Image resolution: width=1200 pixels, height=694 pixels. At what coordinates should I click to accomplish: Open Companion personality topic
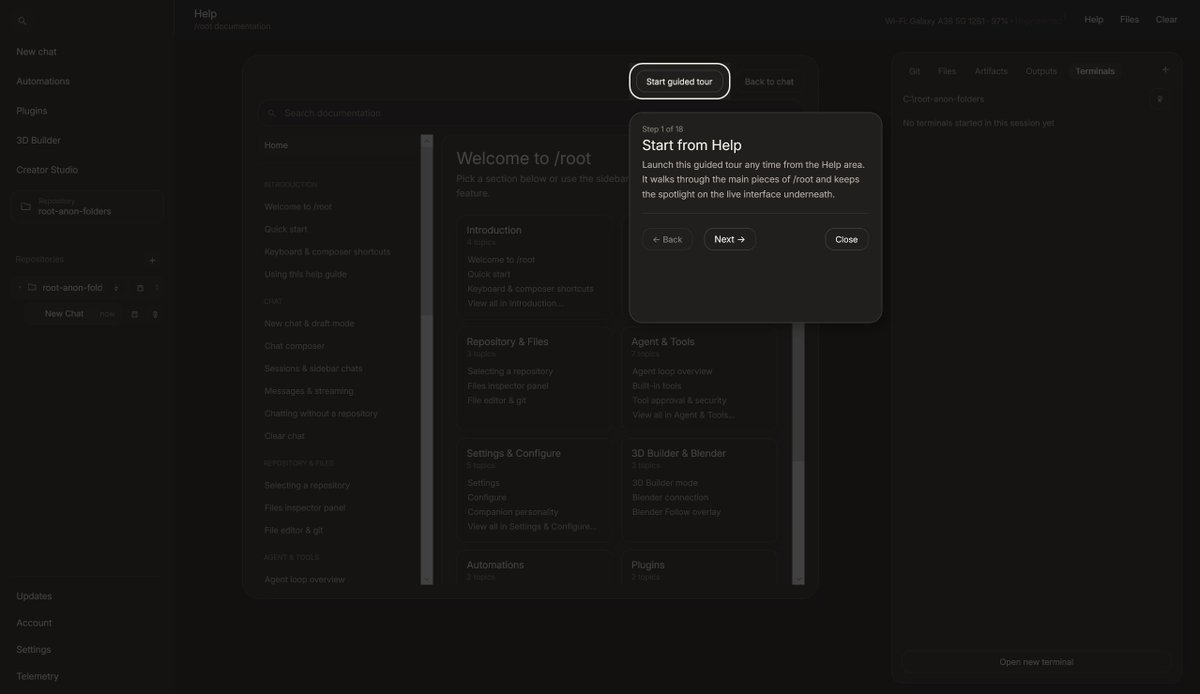point(512,512)
